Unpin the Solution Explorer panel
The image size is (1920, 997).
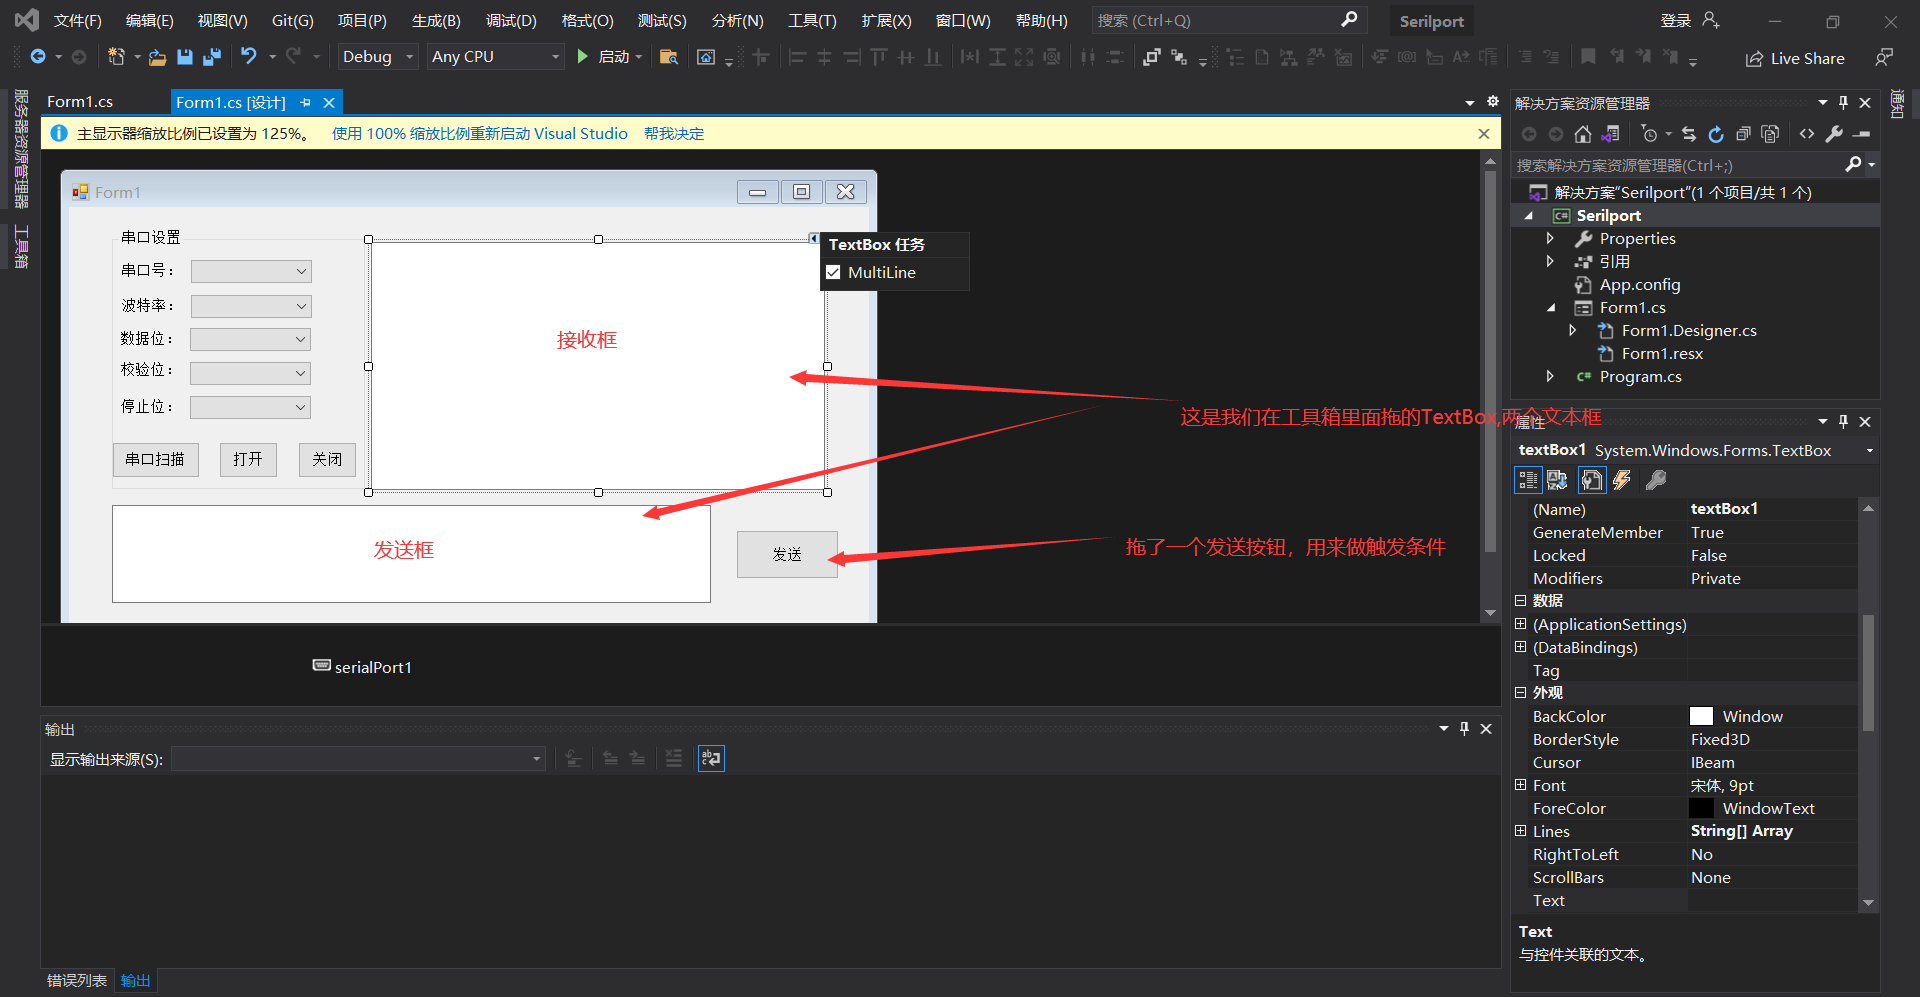point(1843,101)
